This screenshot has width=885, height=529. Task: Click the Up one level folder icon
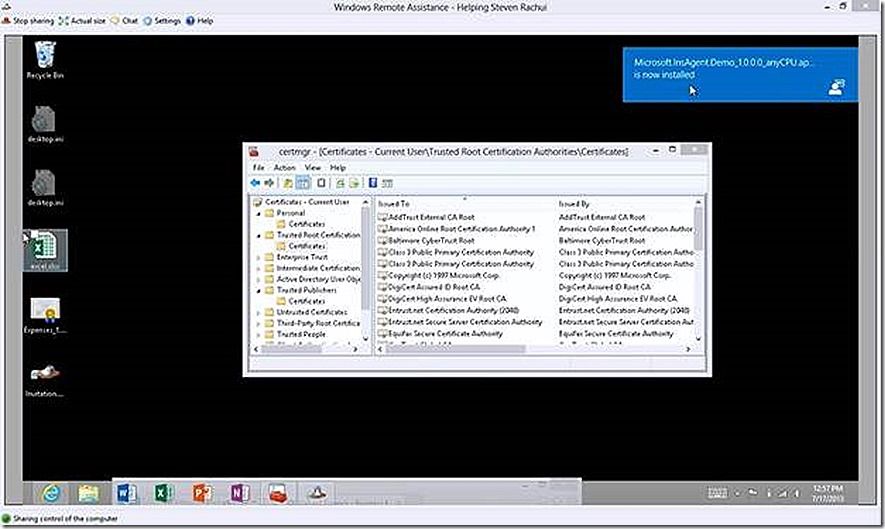pyautogui.click(x=288, y=183)
